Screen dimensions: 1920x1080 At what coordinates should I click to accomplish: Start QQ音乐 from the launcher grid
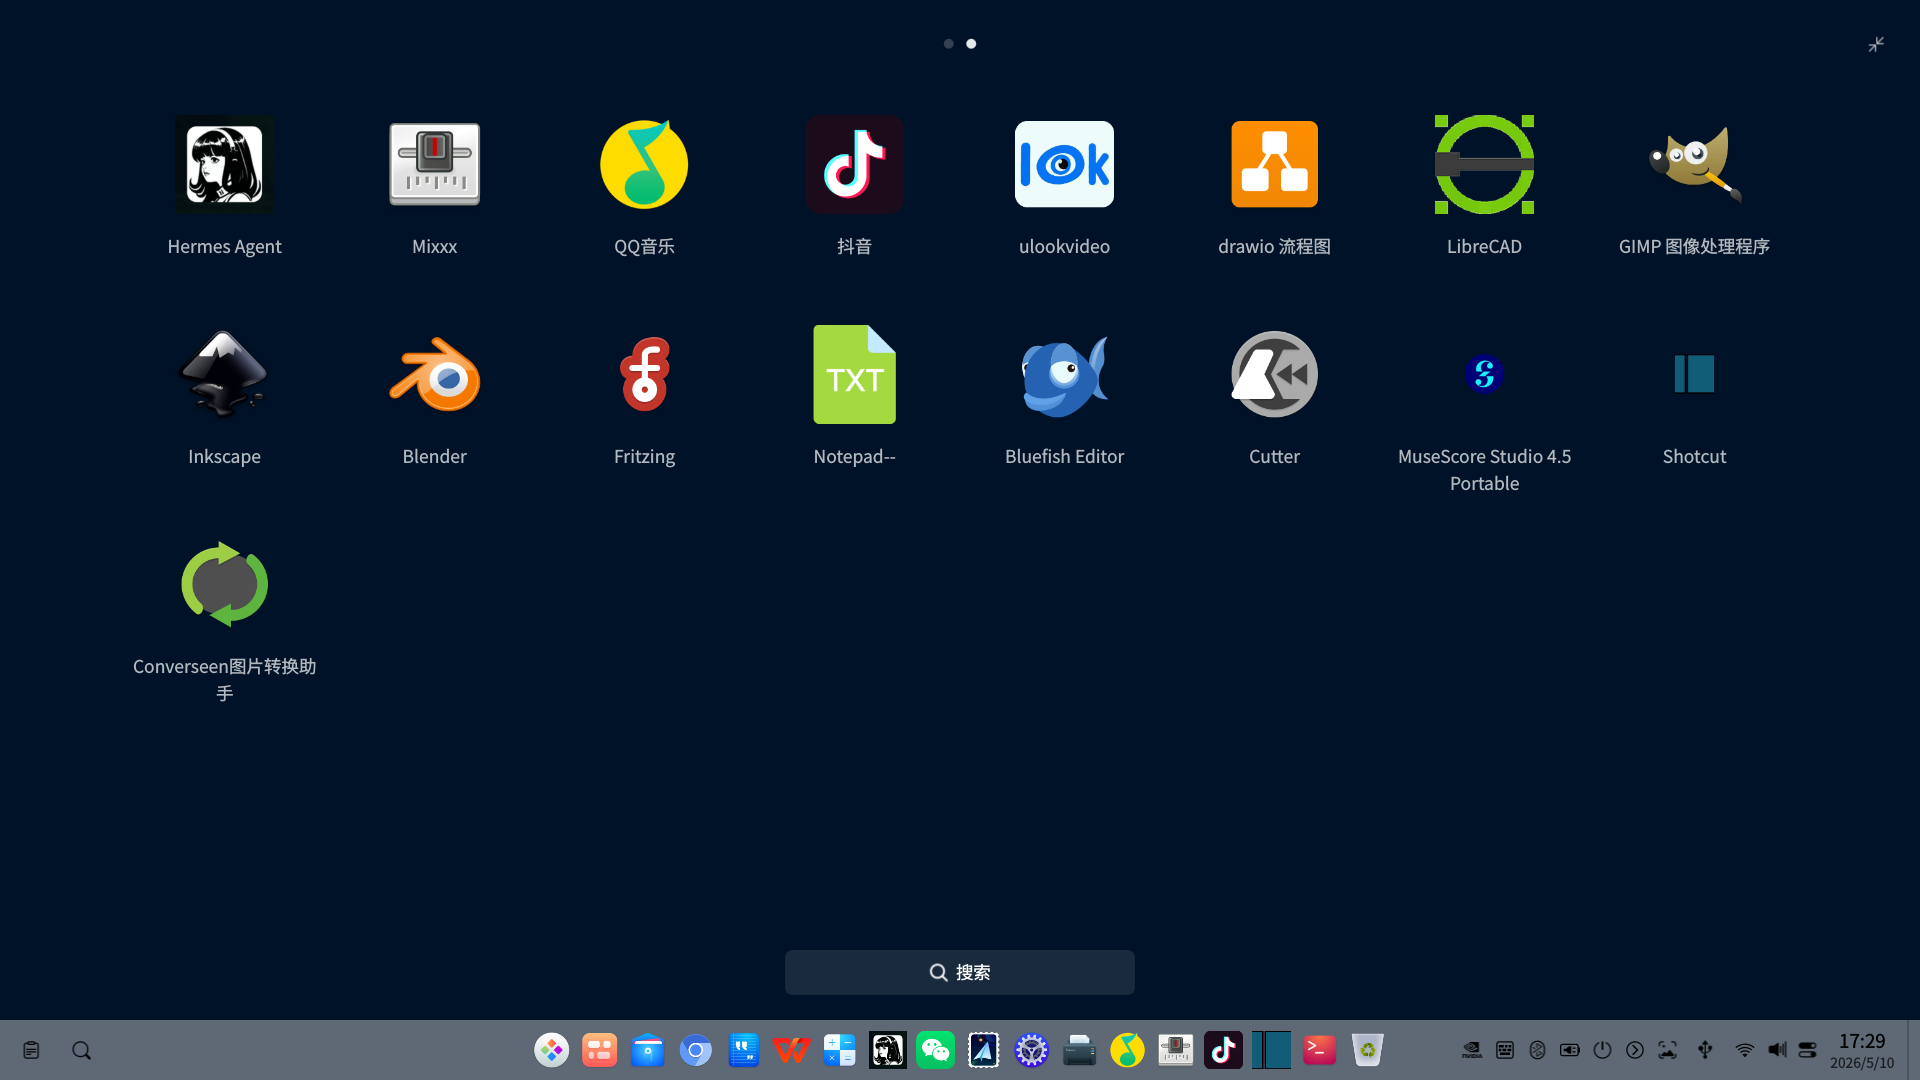(644, 164)
